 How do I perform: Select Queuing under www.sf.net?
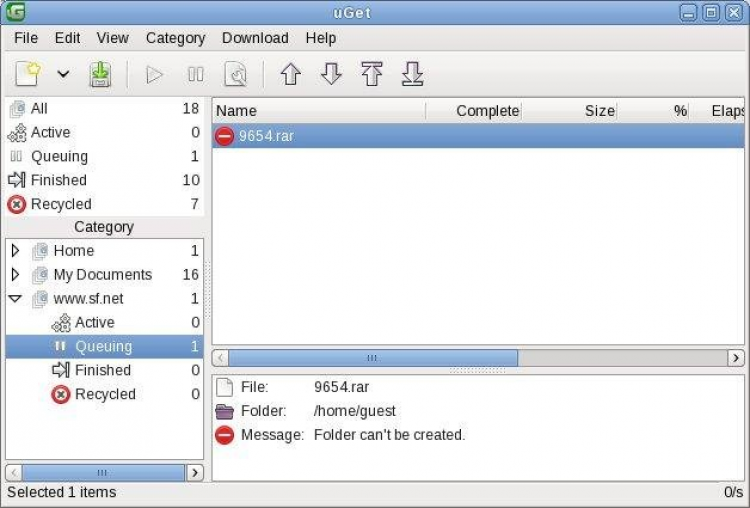click(104, 346)
